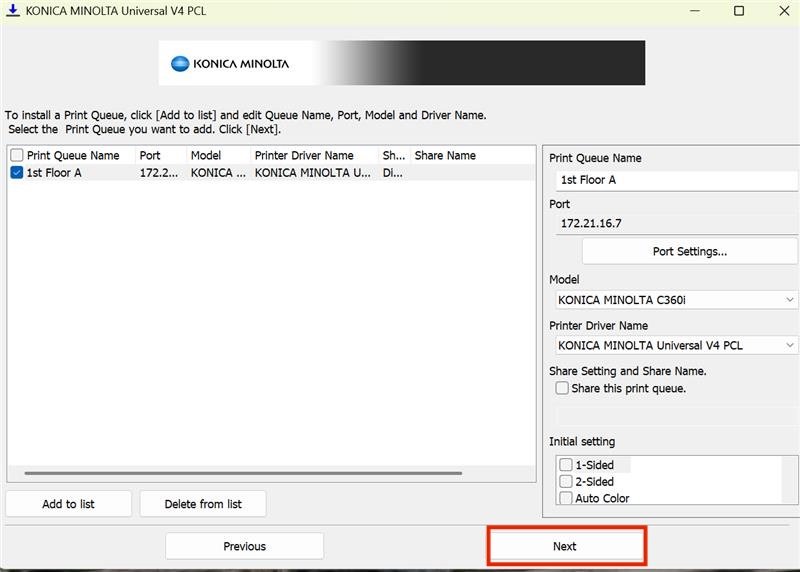The image size is (800, 572).
Task: Click the Di... share cell
Action: click(392, 172)
